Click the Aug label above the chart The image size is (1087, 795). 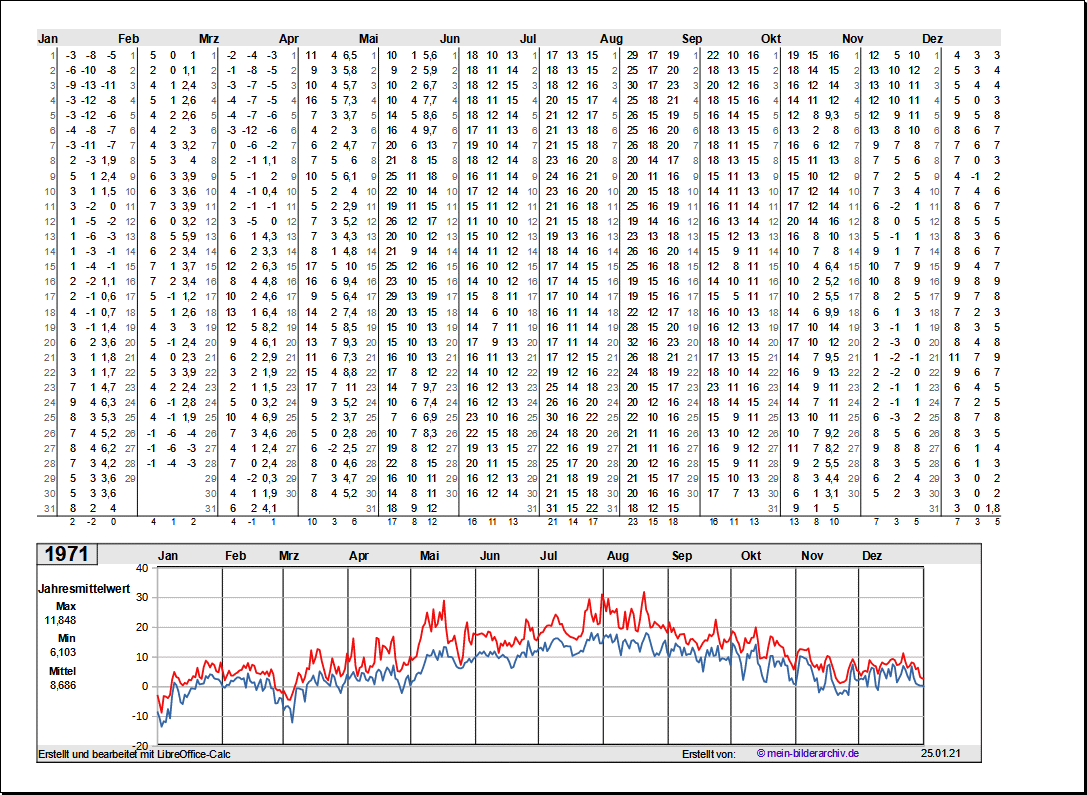(617, 556)
